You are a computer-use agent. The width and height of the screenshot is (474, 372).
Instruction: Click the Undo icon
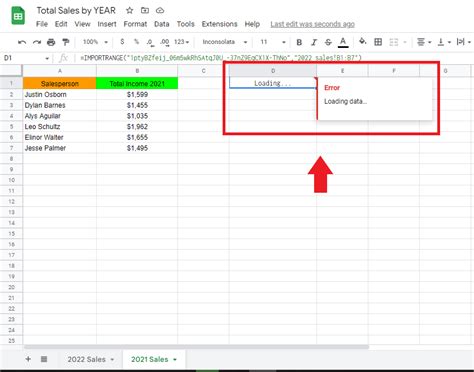point(22,42)
